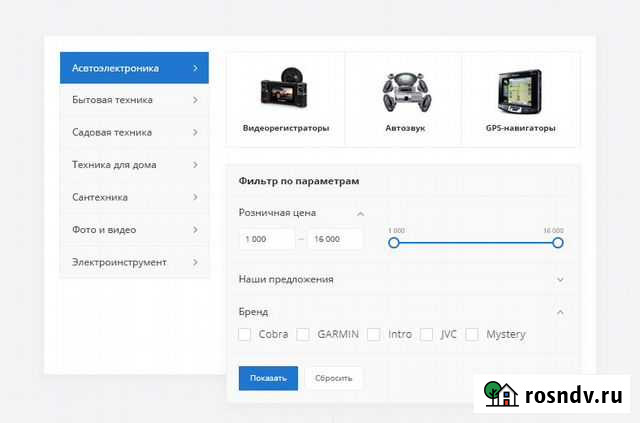The width and height of the screenshot is (640, 423).
Task: Click the left price slider handle
Action: (x=393, y=242)
